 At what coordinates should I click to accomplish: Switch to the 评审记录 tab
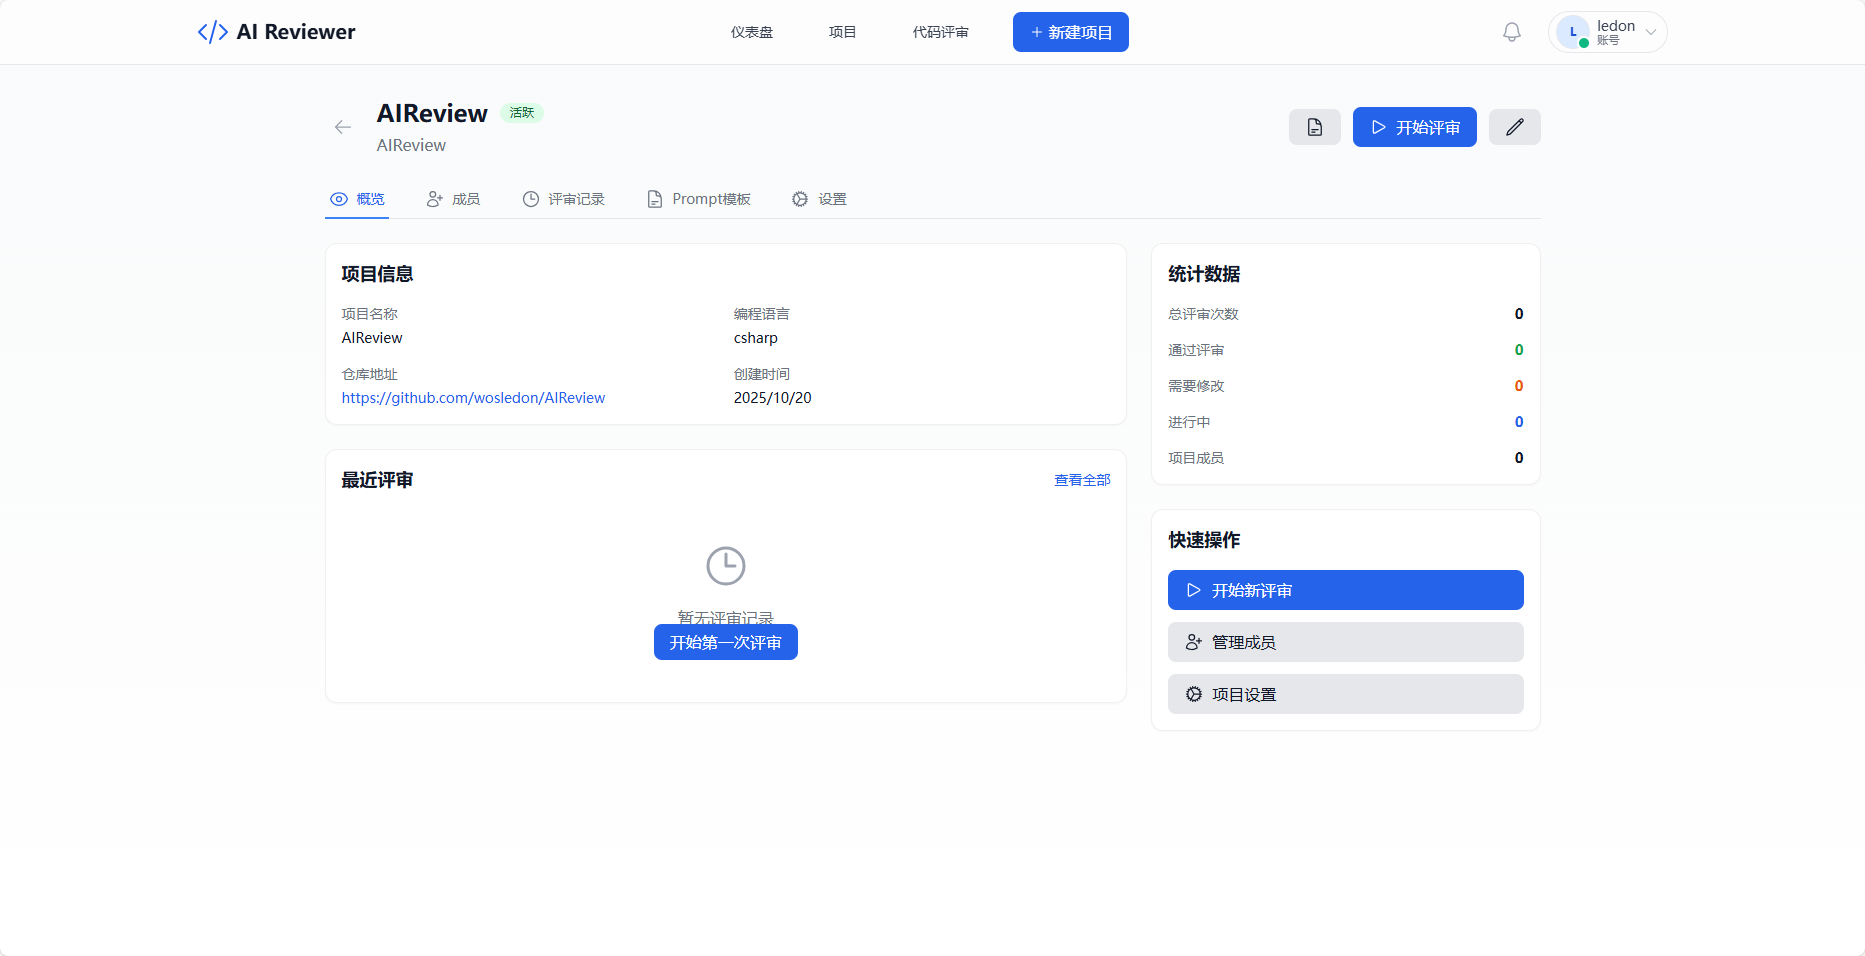[564, 199]
